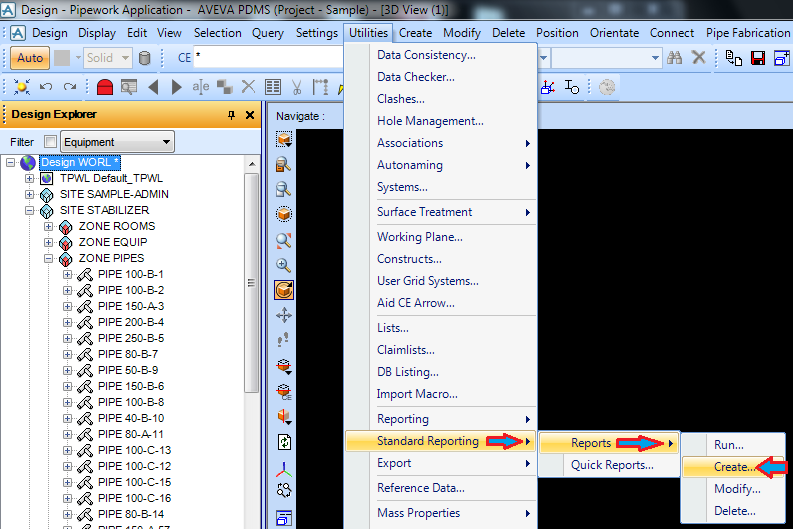Click the undo arrow icon
The width and height of the screenshot is (793, 529).
(x=46, y=87)
